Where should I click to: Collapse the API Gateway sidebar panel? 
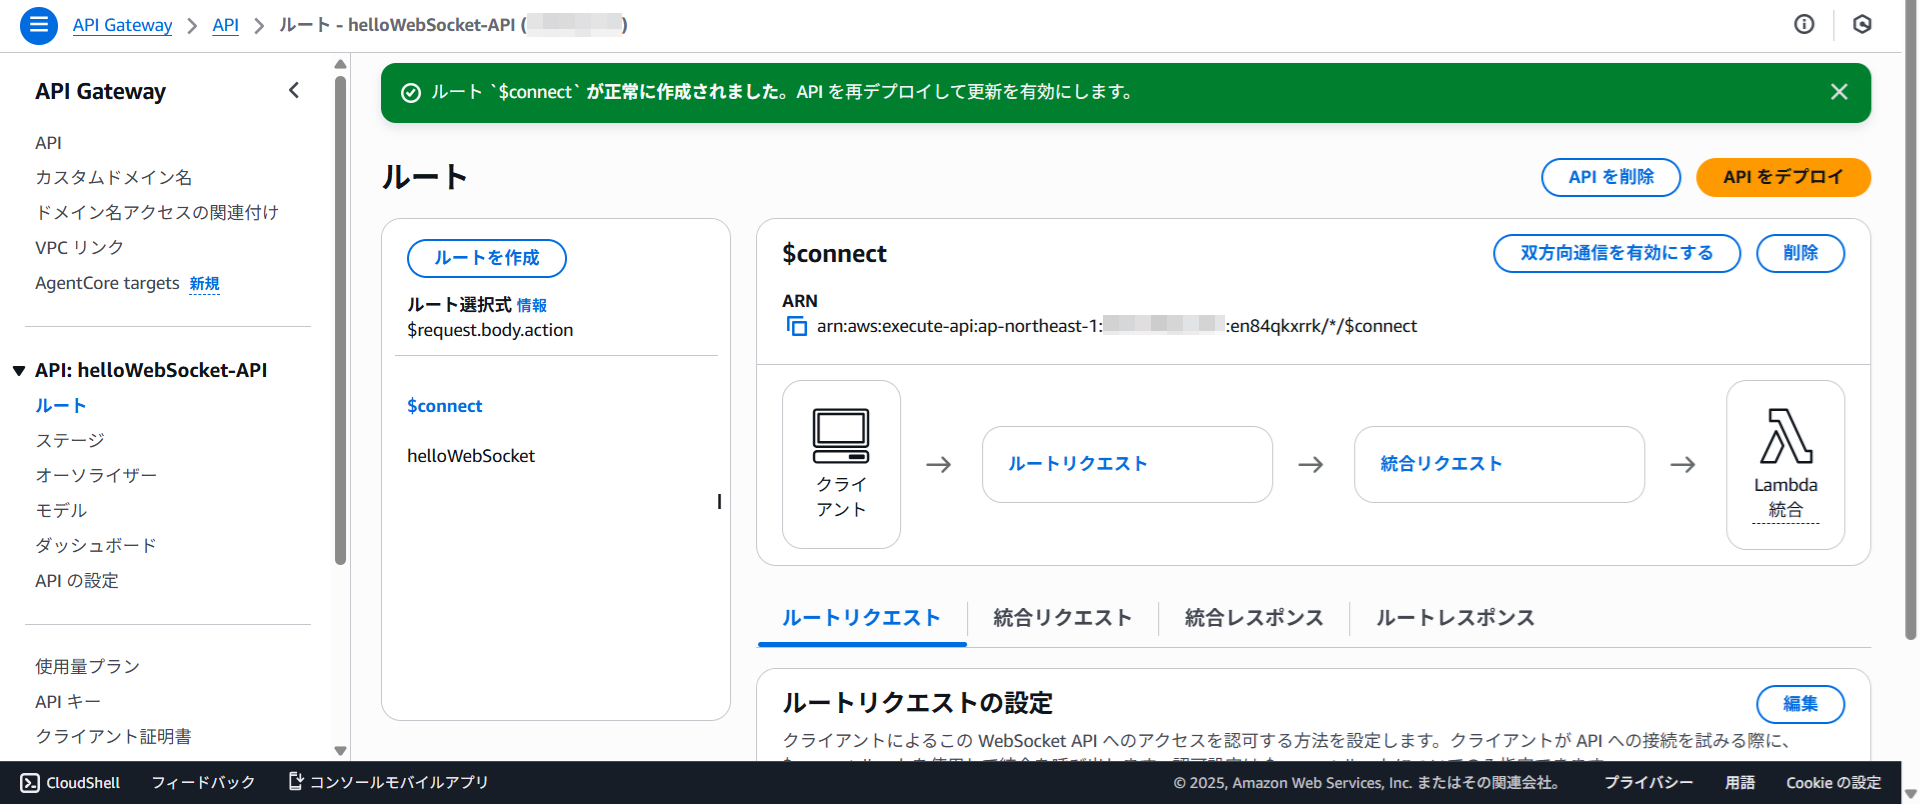[x=294, y=91]
